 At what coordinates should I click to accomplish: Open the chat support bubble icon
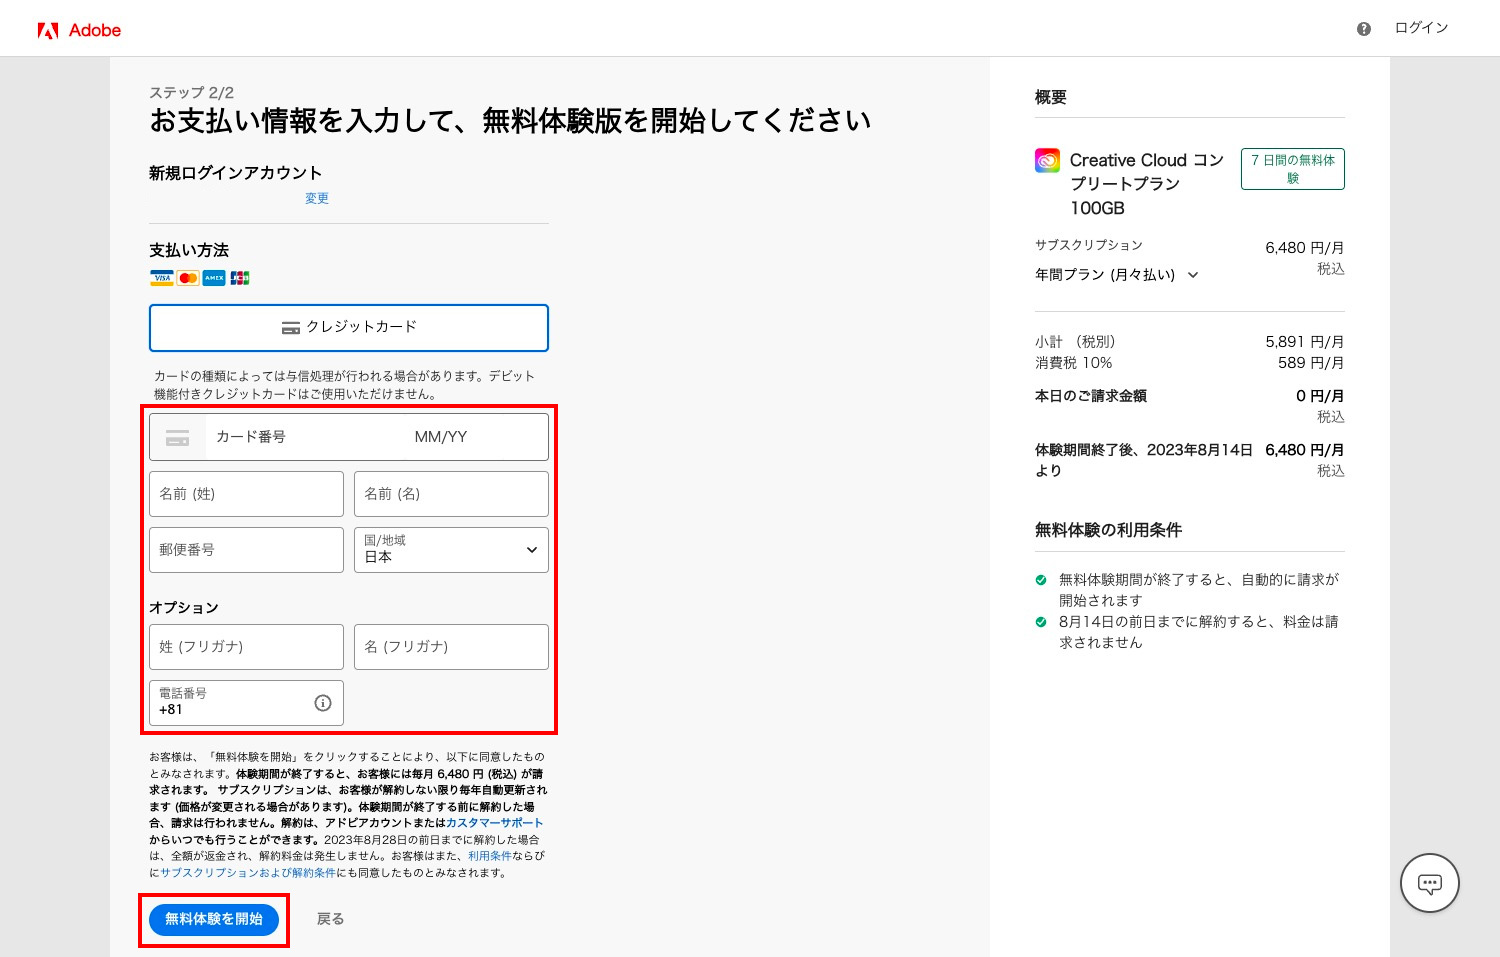1430,883
